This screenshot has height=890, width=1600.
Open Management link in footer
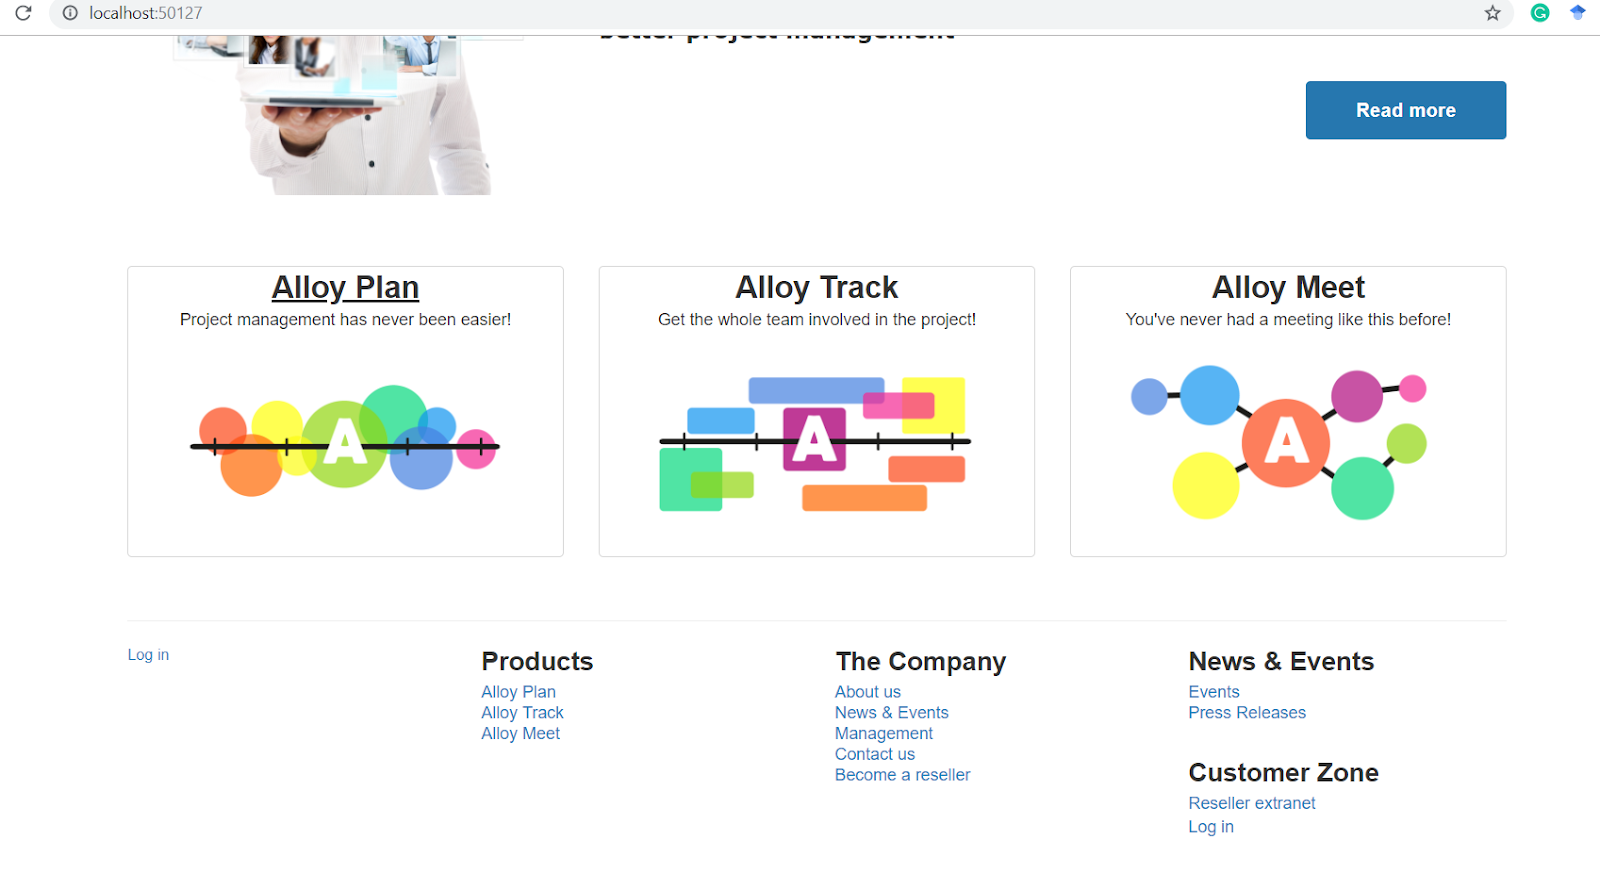[883, 734]
